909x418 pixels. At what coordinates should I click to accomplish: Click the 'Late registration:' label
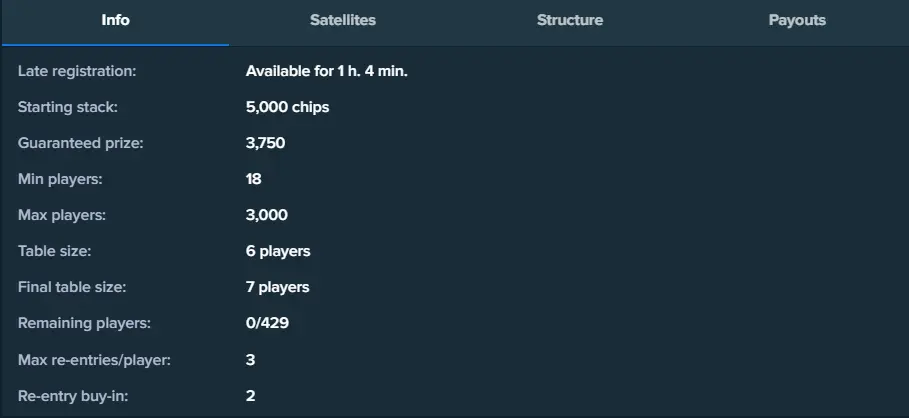tap(77, 71)
